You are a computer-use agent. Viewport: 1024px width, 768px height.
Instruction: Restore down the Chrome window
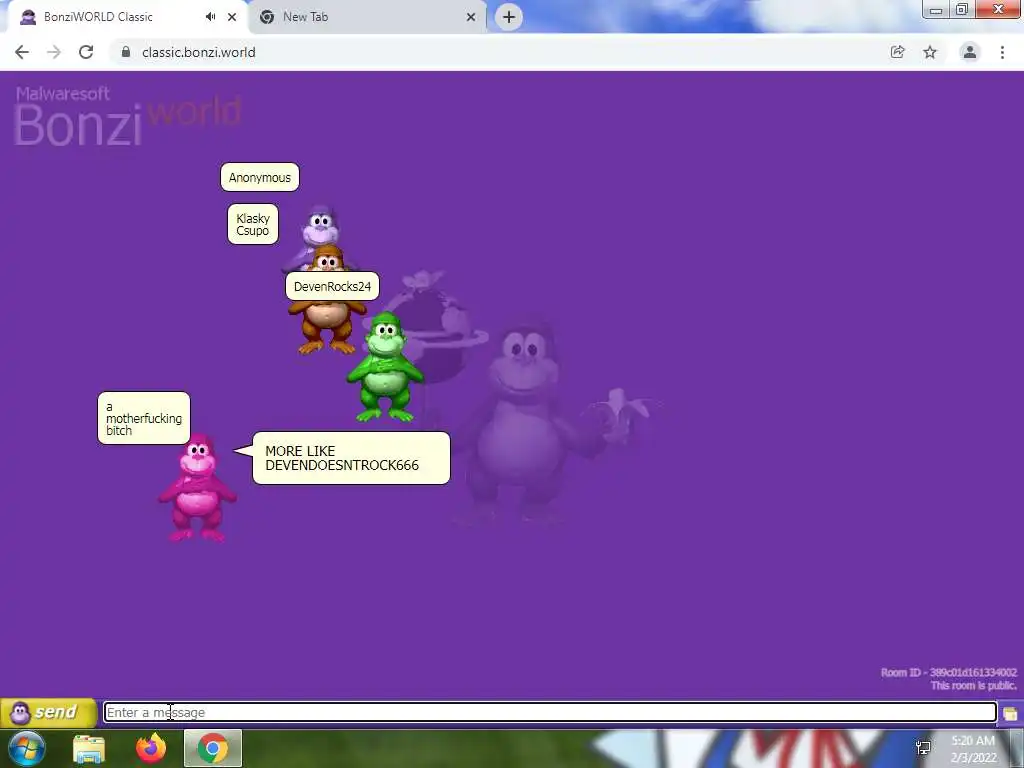pyautogui.click(x=962, y=9)
